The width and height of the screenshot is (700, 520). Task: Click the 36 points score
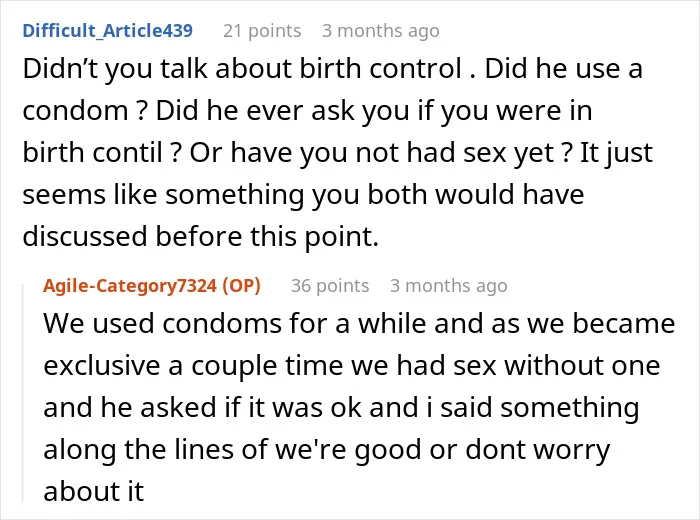[330, 286]
